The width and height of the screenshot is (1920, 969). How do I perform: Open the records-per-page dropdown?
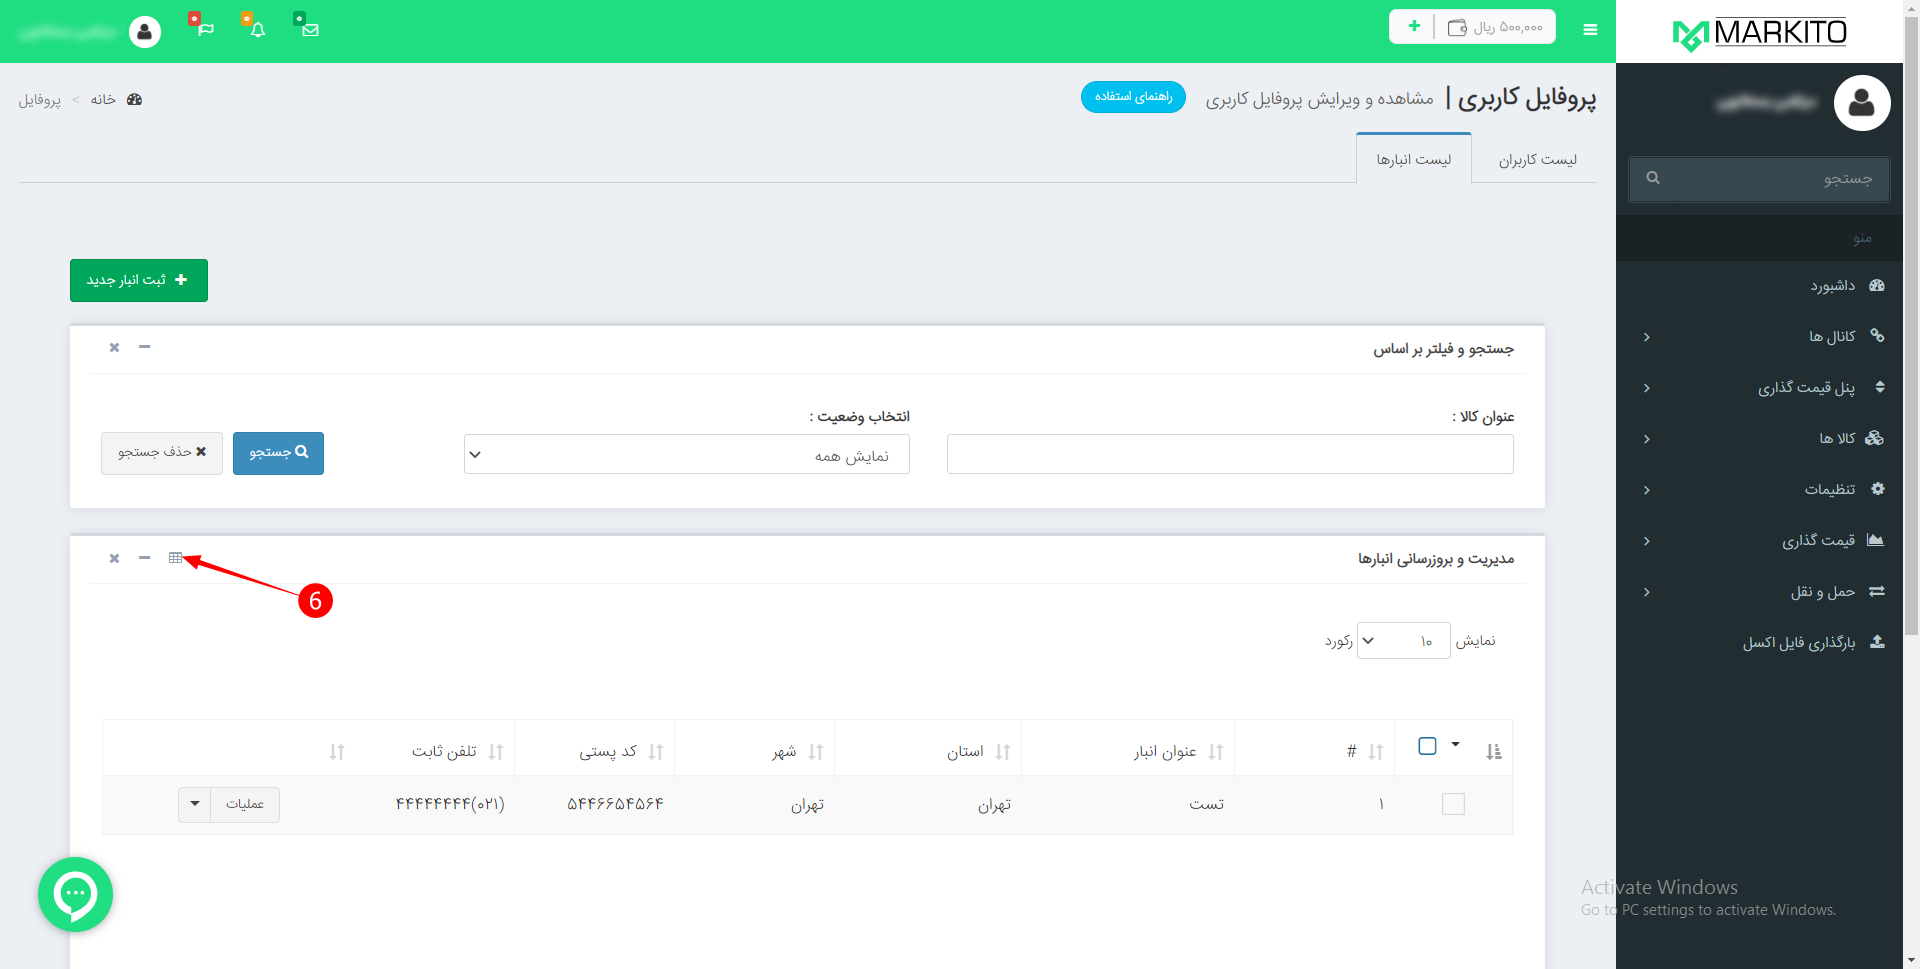[1403, 641]
